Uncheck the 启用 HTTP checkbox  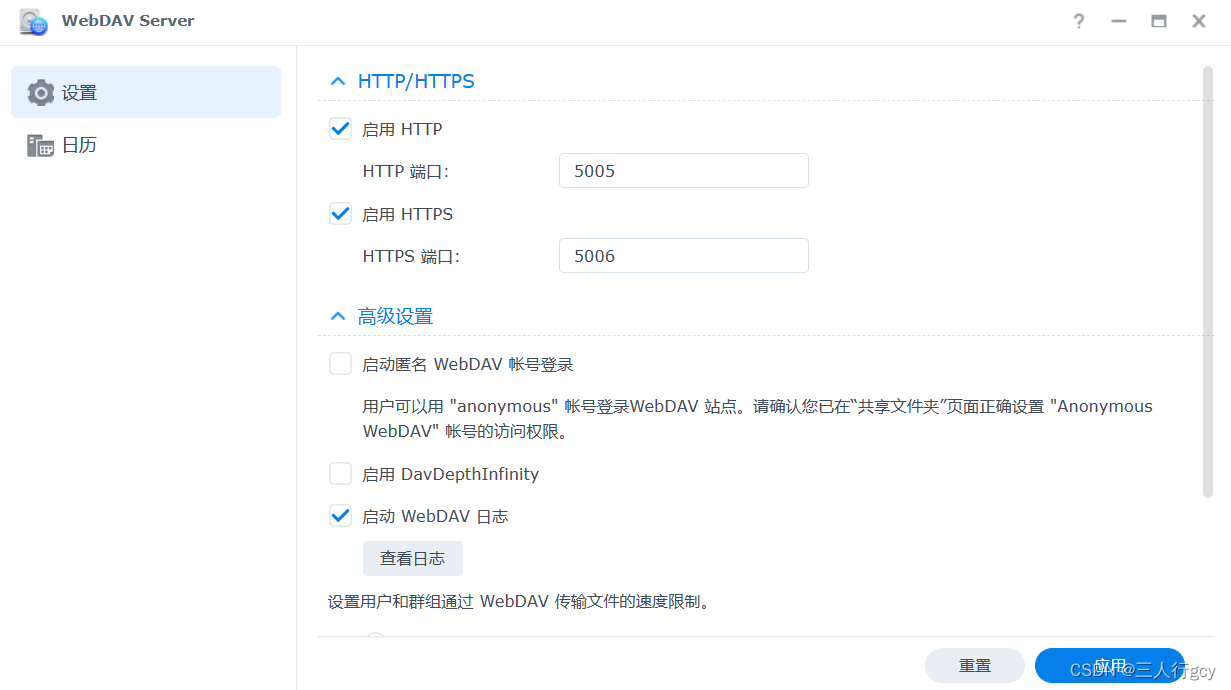(x=340, y=129)
